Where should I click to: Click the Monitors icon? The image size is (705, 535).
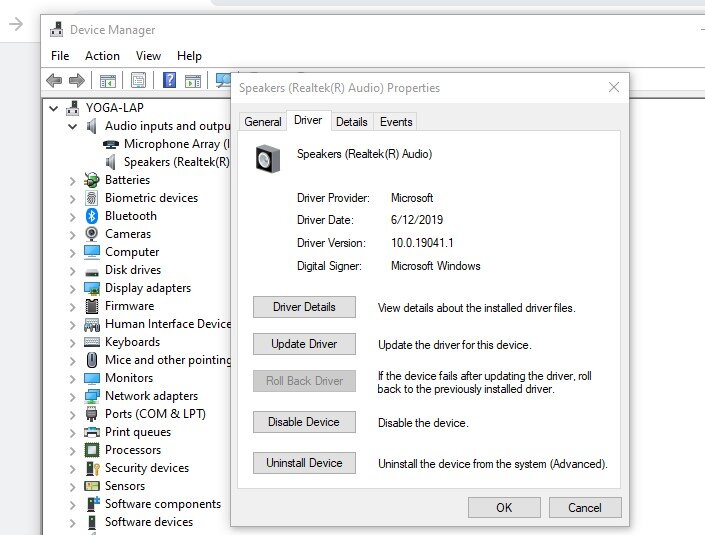(x=92, y=378)
